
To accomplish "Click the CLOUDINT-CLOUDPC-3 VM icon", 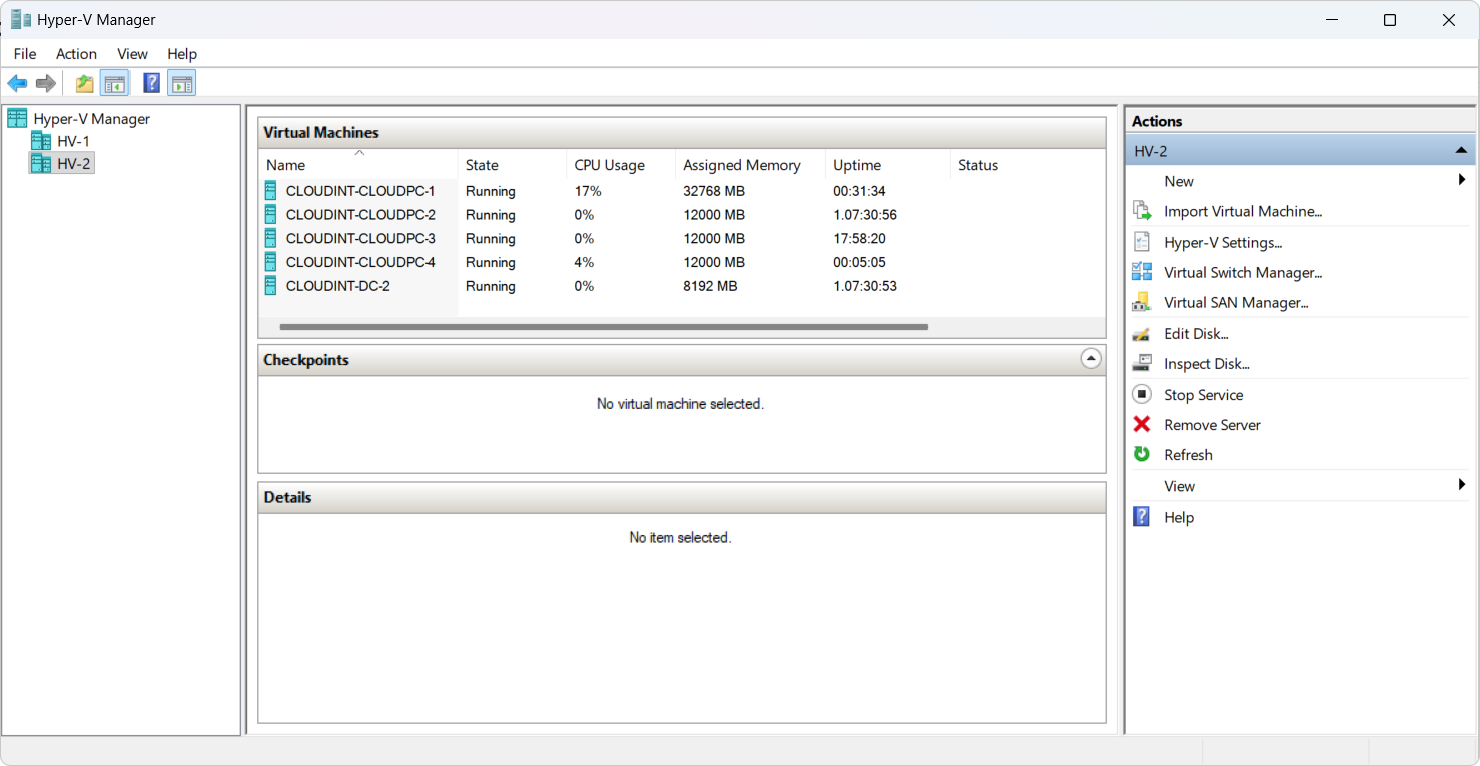I will 271,238.
